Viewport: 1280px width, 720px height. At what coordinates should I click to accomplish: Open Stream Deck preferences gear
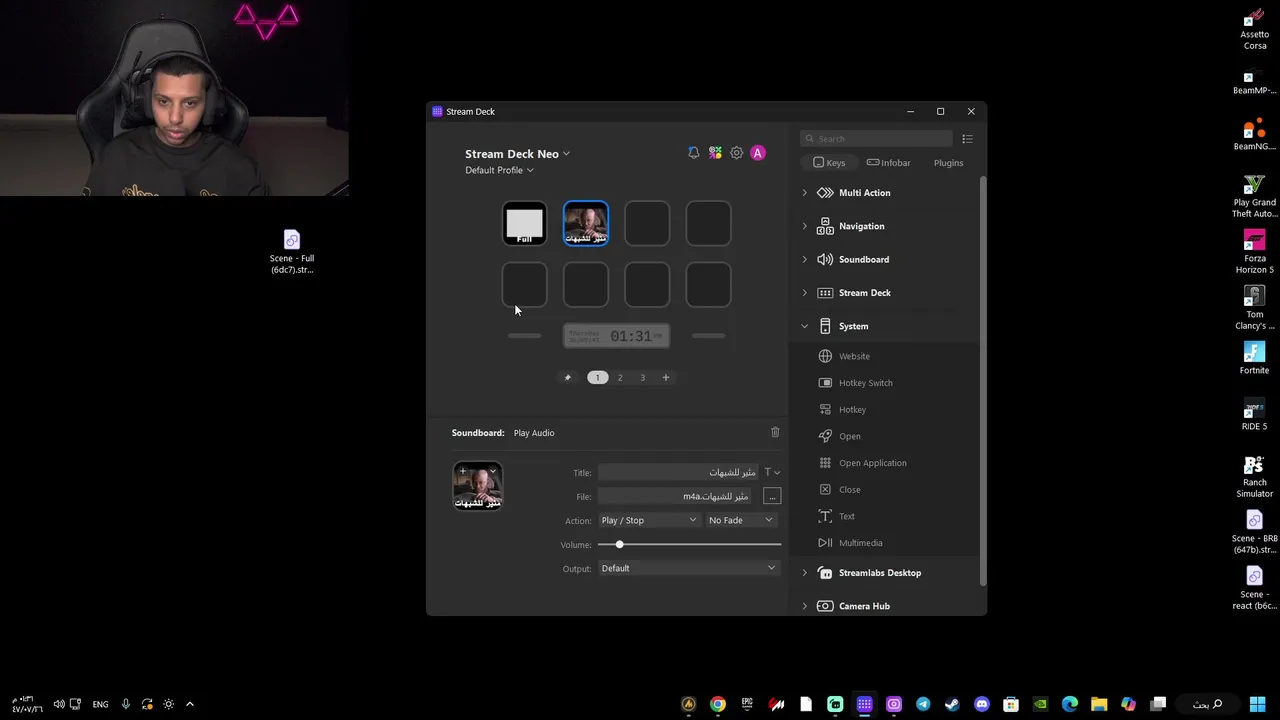point(736,153)
